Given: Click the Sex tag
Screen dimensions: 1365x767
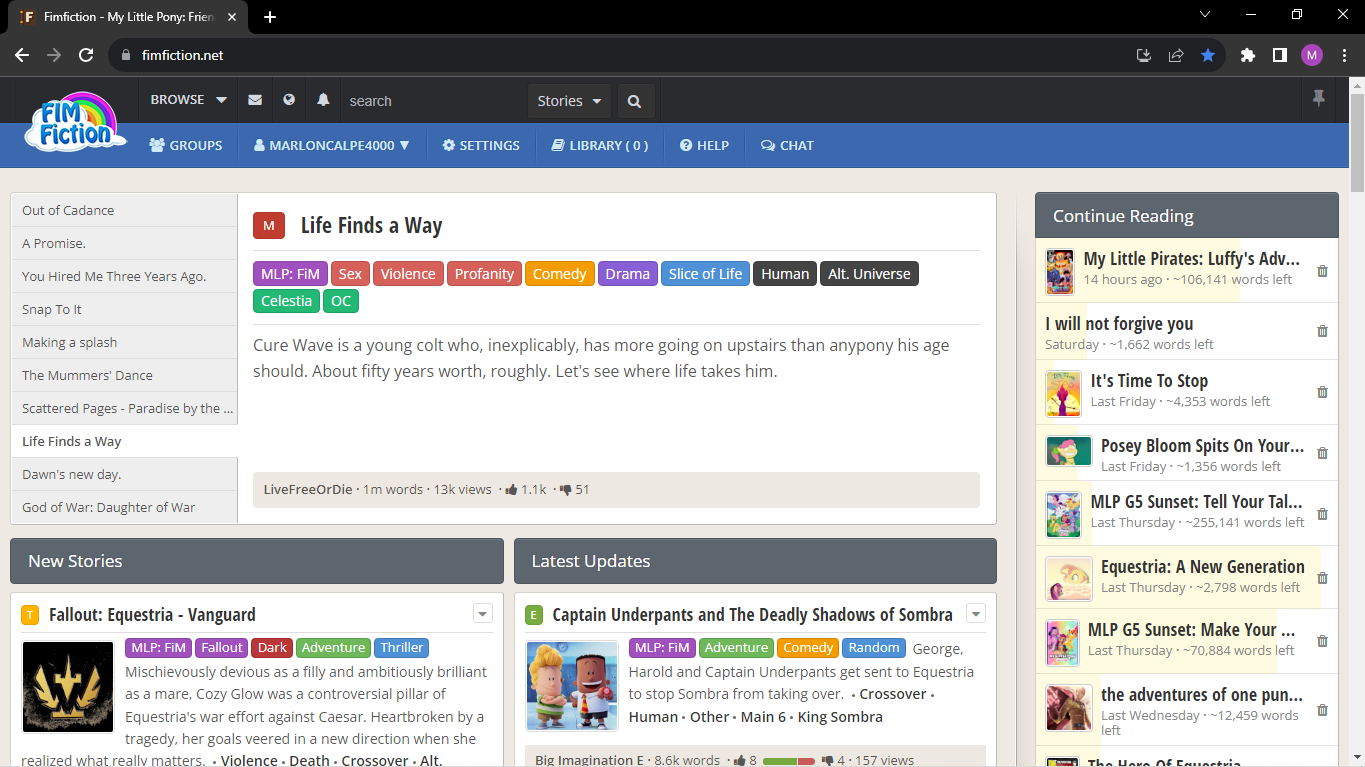Looking at the screenshot, I should coord(350,274).
